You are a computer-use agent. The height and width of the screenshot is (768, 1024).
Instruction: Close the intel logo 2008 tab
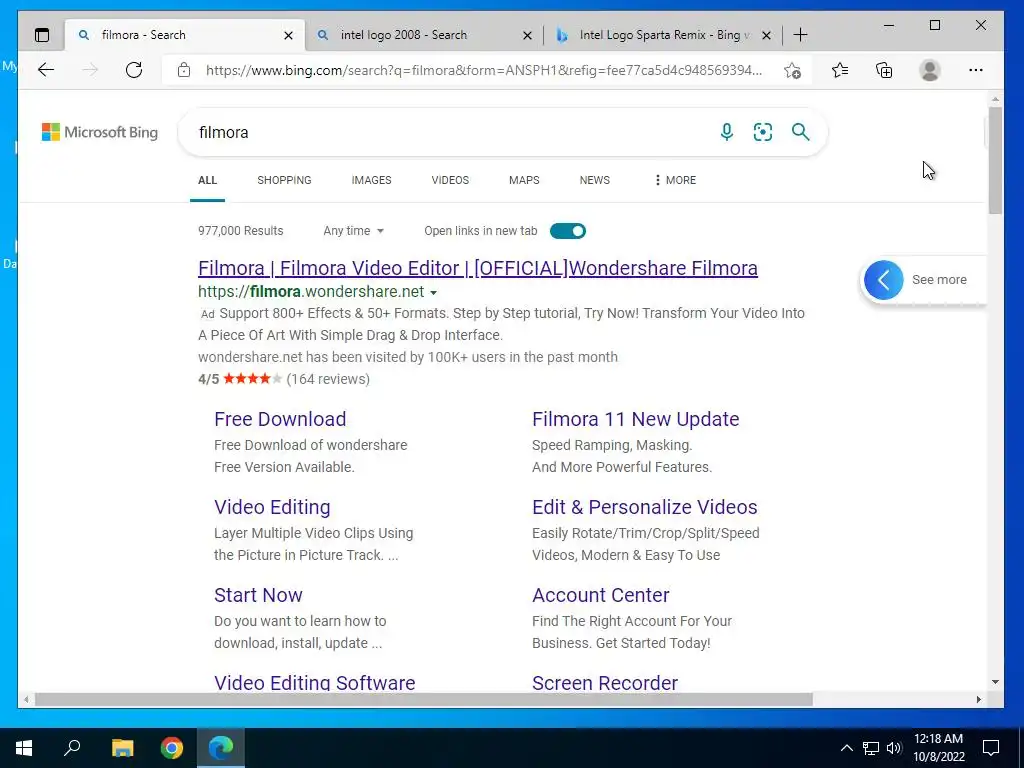tap(527, 35)
